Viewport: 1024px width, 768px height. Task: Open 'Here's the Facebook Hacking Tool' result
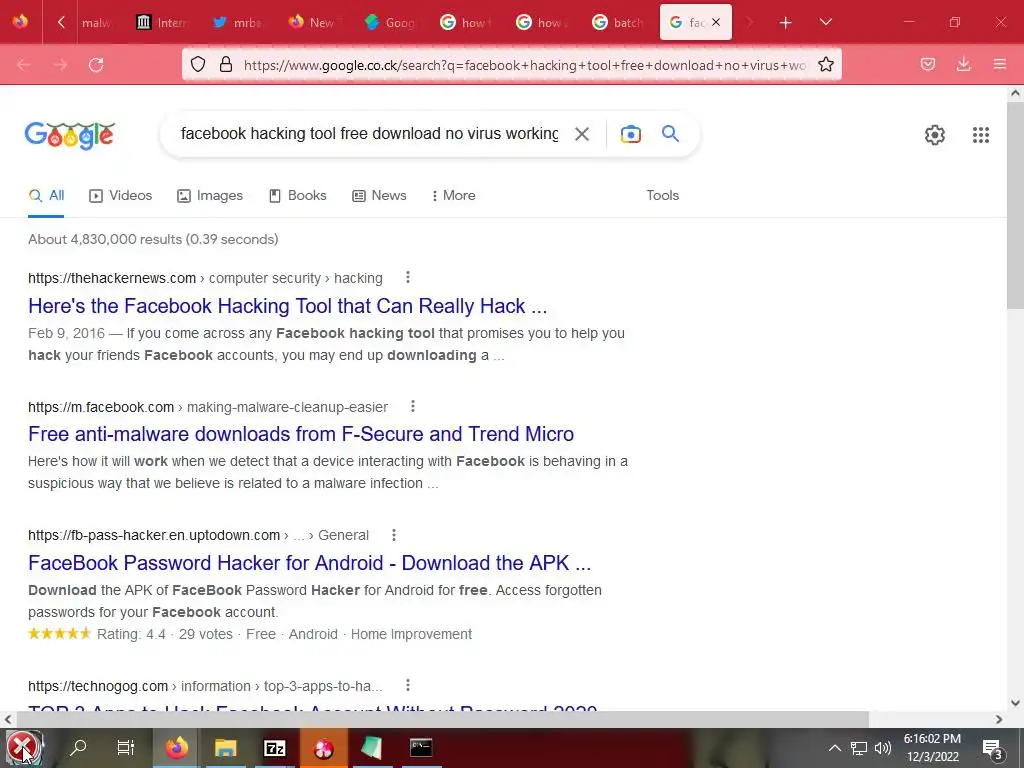pyautogui.click(x=287, y=306)
